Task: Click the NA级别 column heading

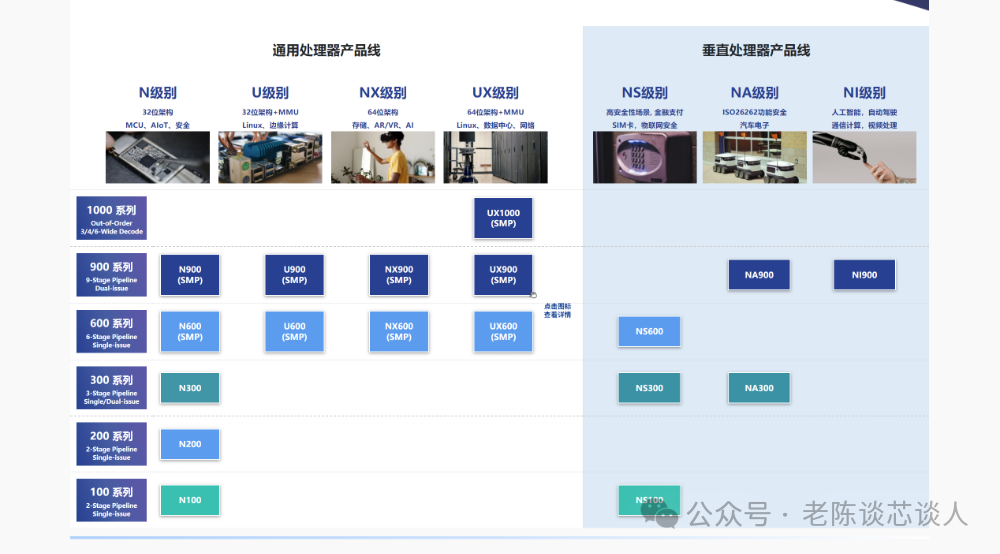Action: (x=754, y=93)
